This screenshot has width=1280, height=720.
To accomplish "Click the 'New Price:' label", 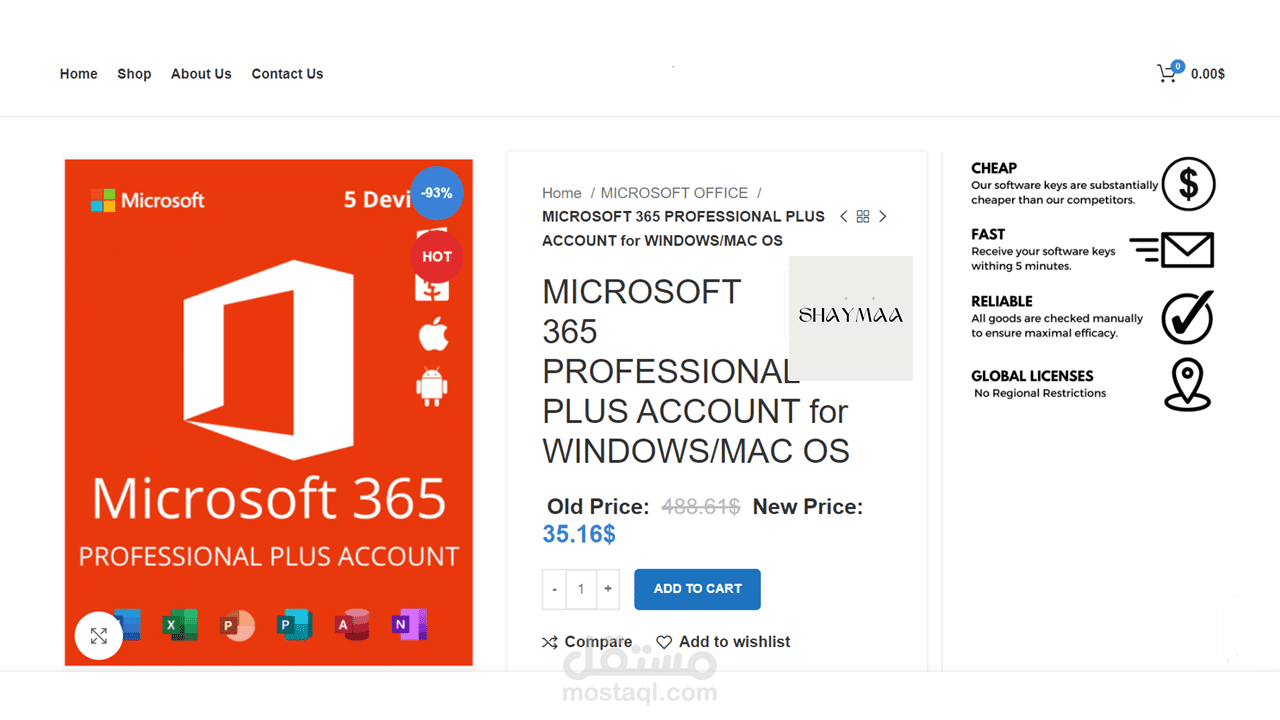I will point(808,507).
